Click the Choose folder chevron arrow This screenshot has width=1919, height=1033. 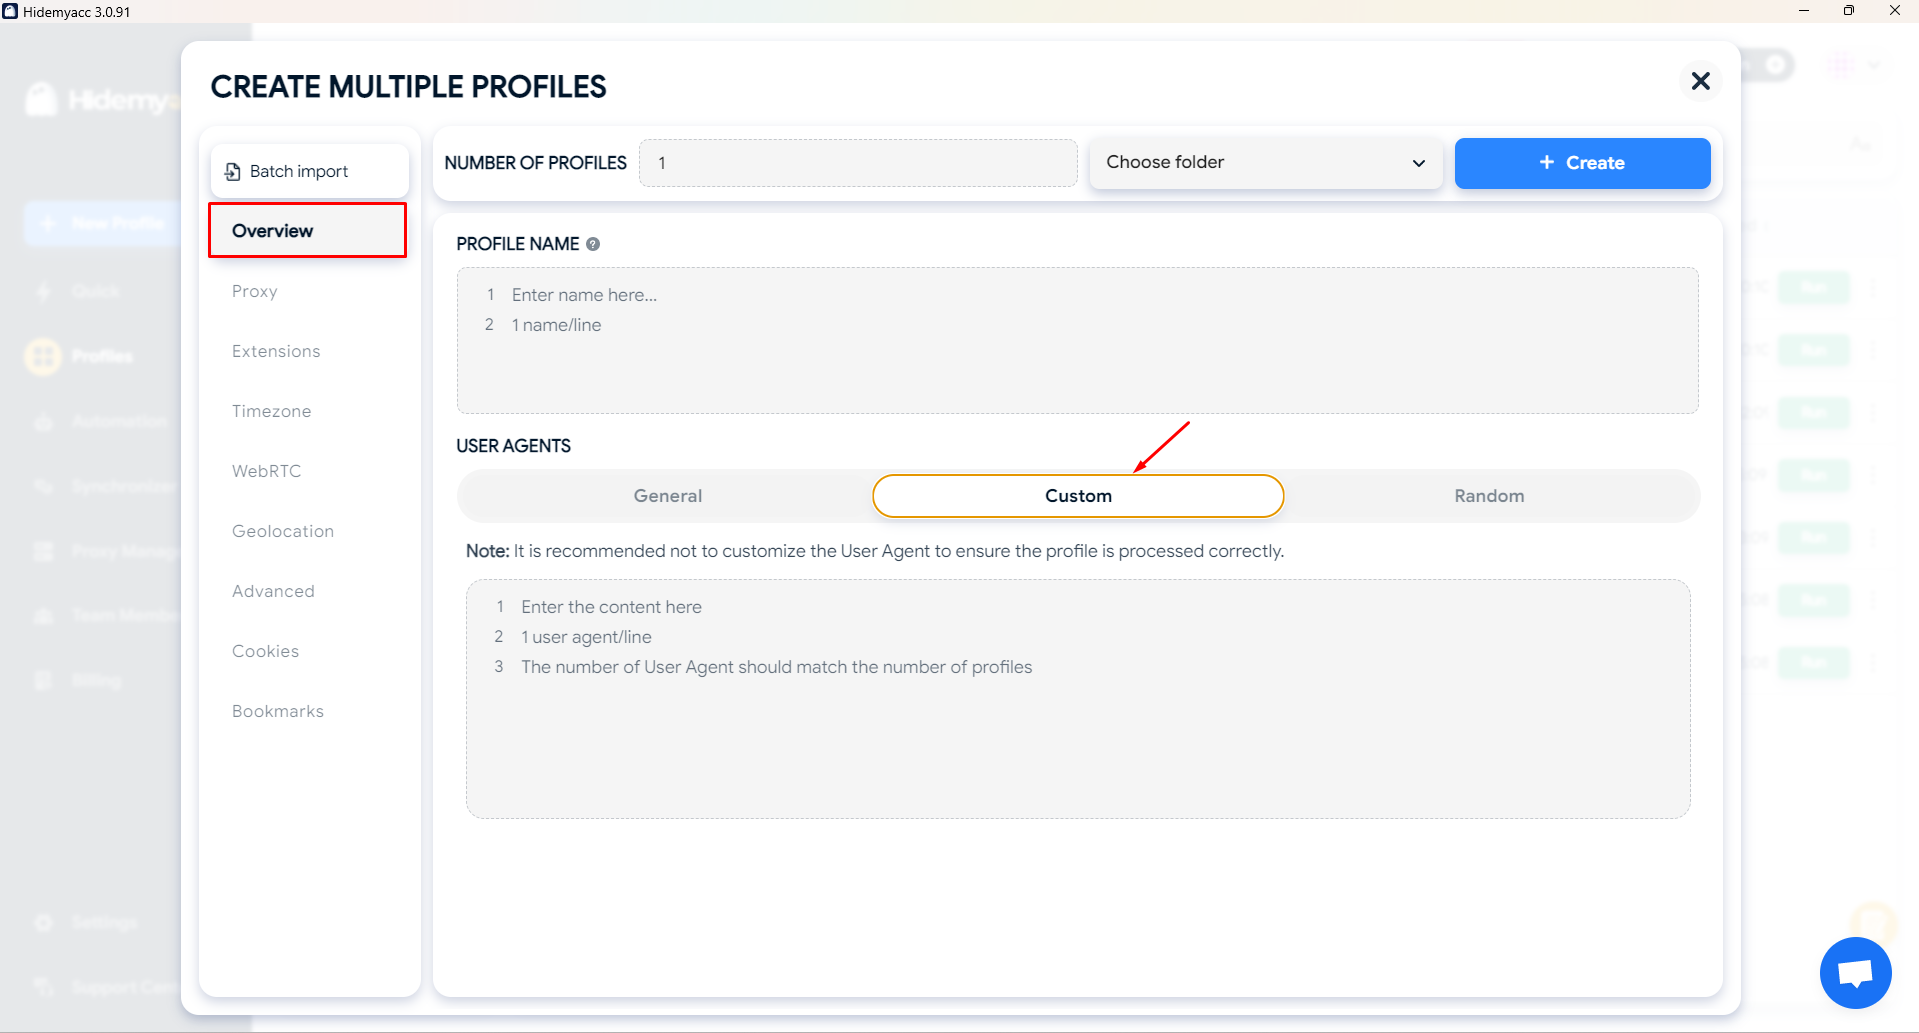point(1418,163)
